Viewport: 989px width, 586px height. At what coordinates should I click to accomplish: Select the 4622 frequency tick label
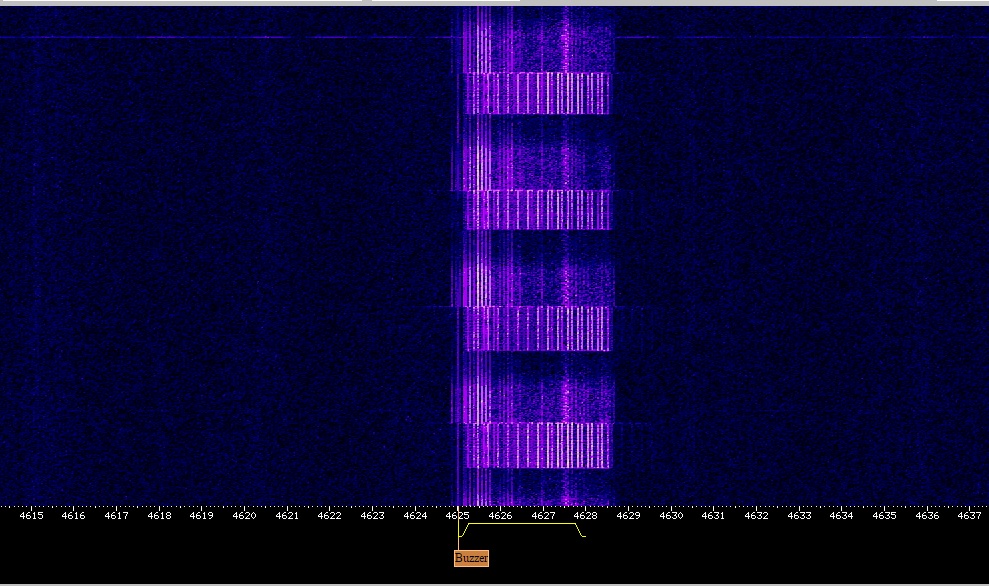[329, 516]
